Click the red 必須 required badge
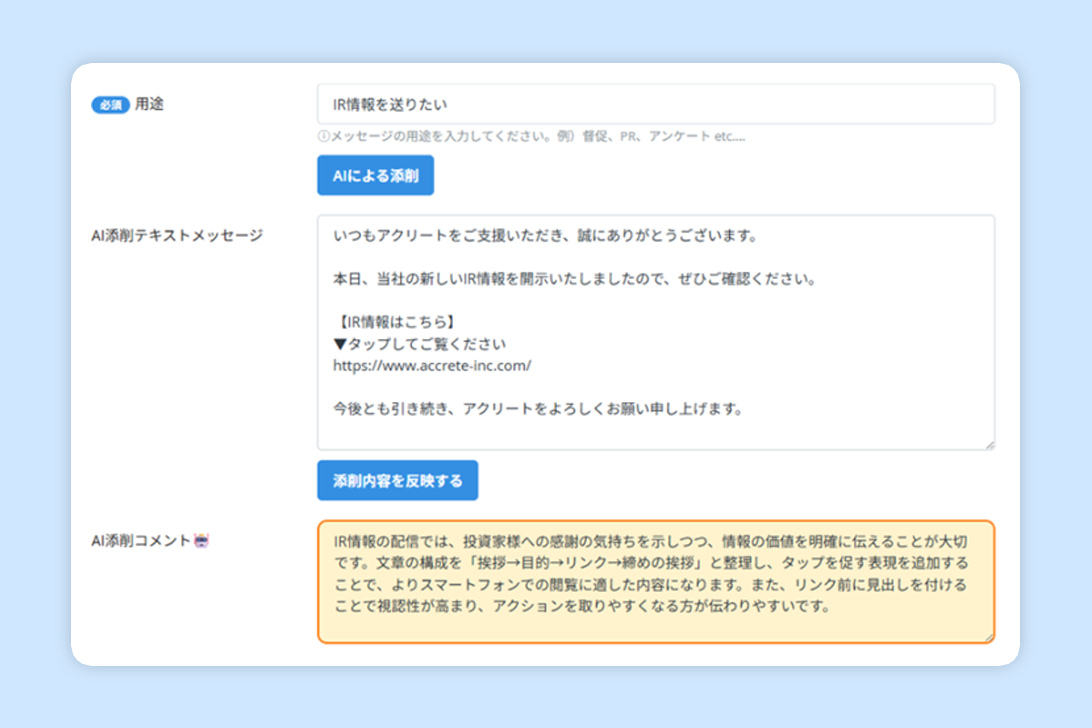This screenshot has height=728, width=1092. (110, 103)
